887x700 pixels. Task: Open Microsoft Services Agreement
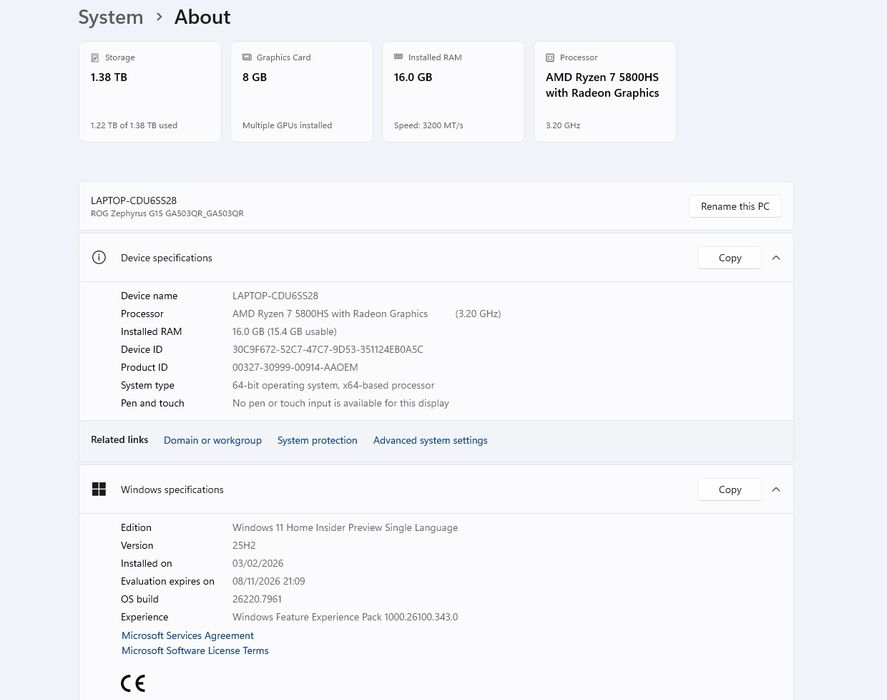pos(187,635)
